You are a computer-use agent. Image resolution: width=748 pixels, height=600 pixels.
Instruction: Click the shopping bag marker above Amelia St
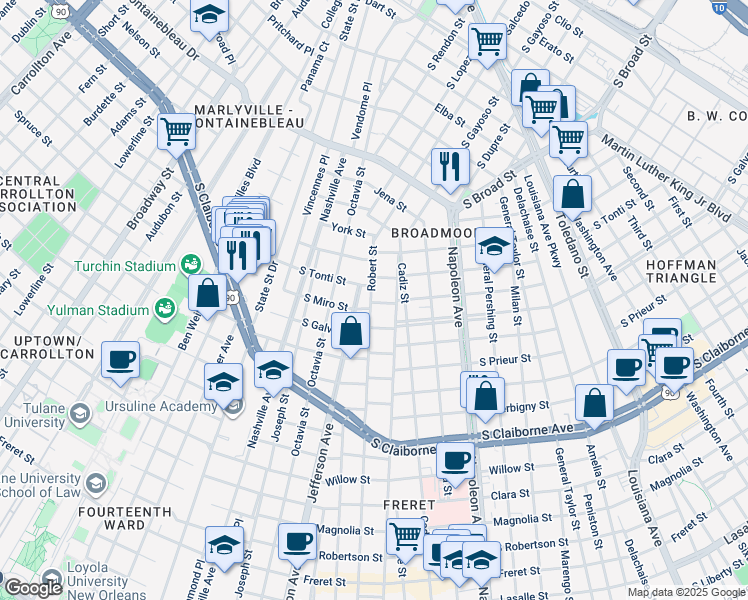click(594, 404)
